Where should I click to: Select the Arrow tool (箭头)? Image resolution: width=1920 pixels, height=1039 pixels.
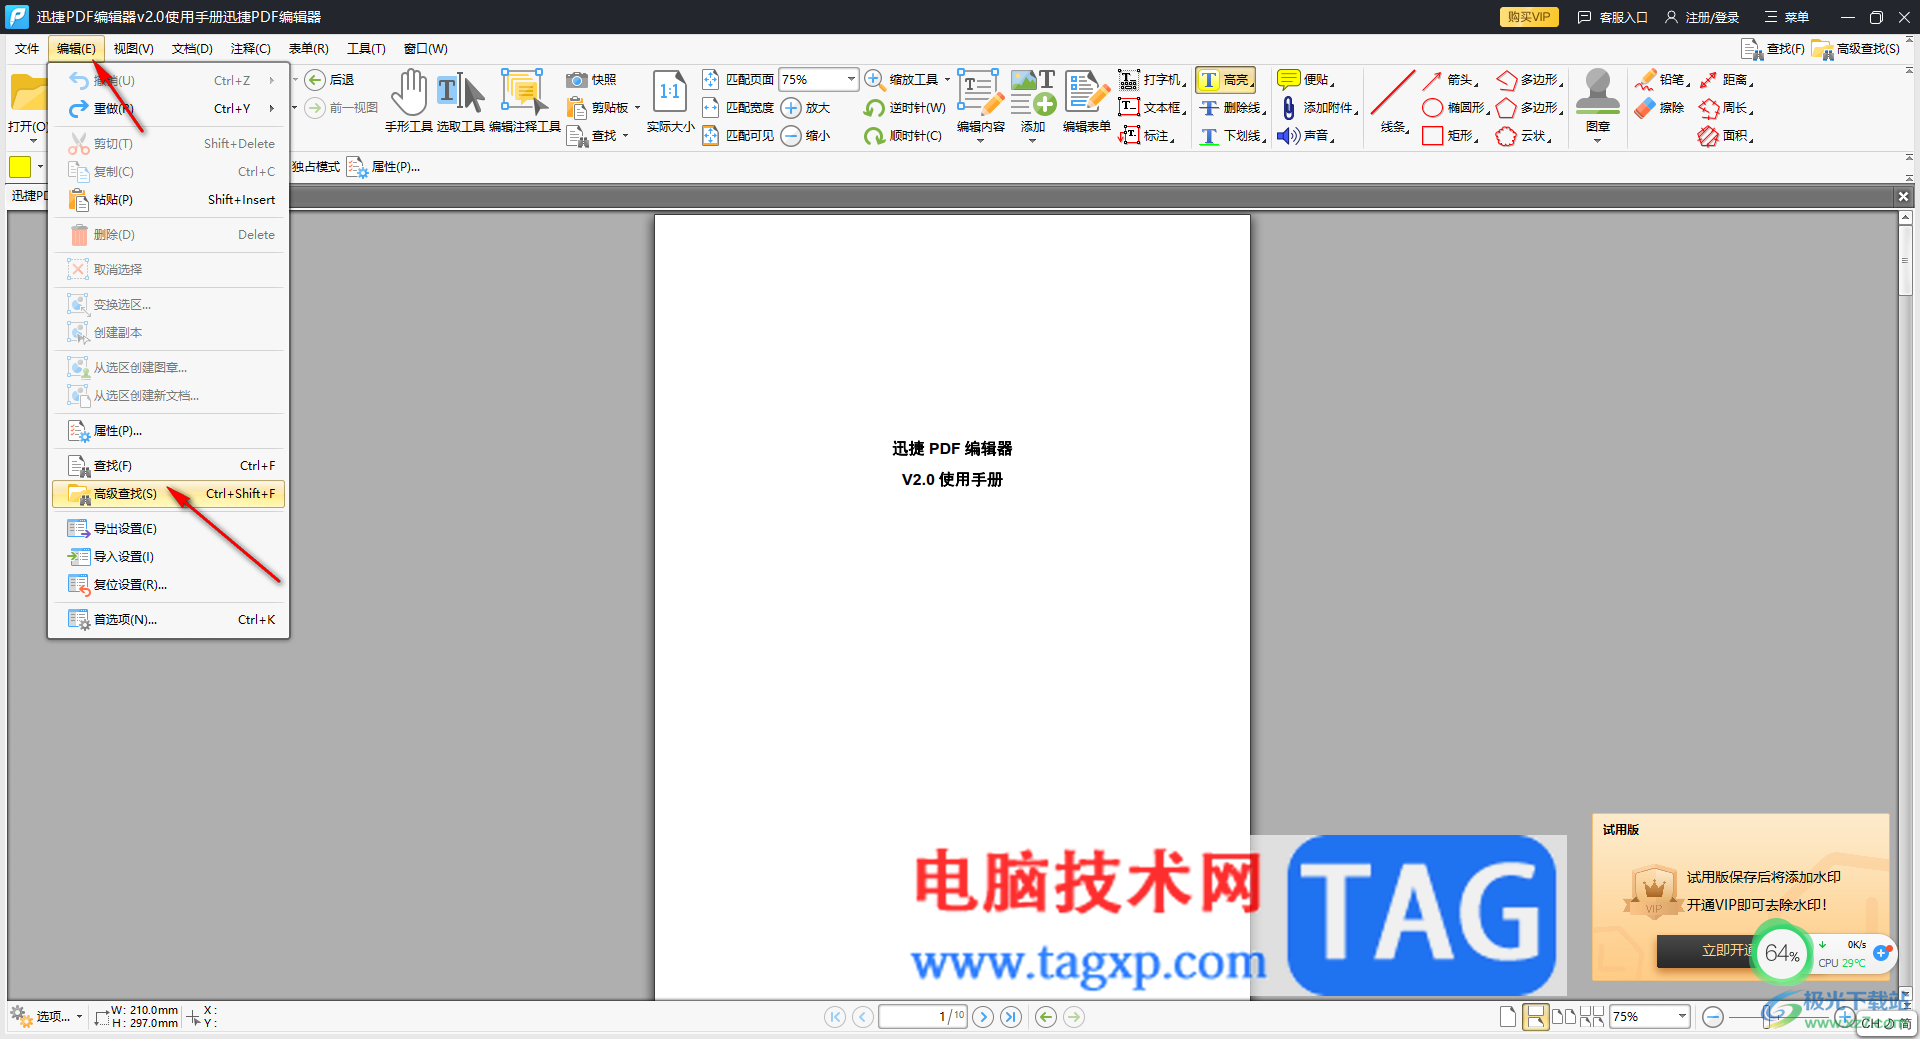click(1449, 80)
